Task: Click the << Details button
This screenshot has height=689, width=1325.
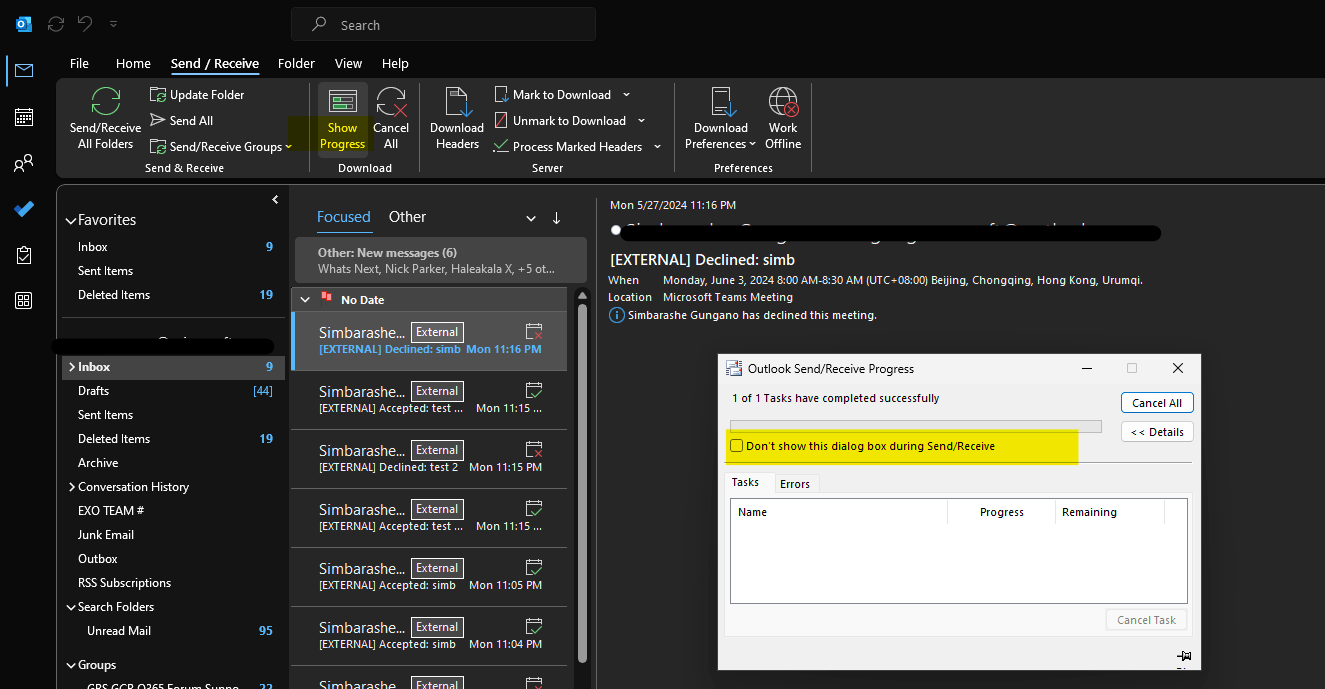Action: click(1157, 432)
